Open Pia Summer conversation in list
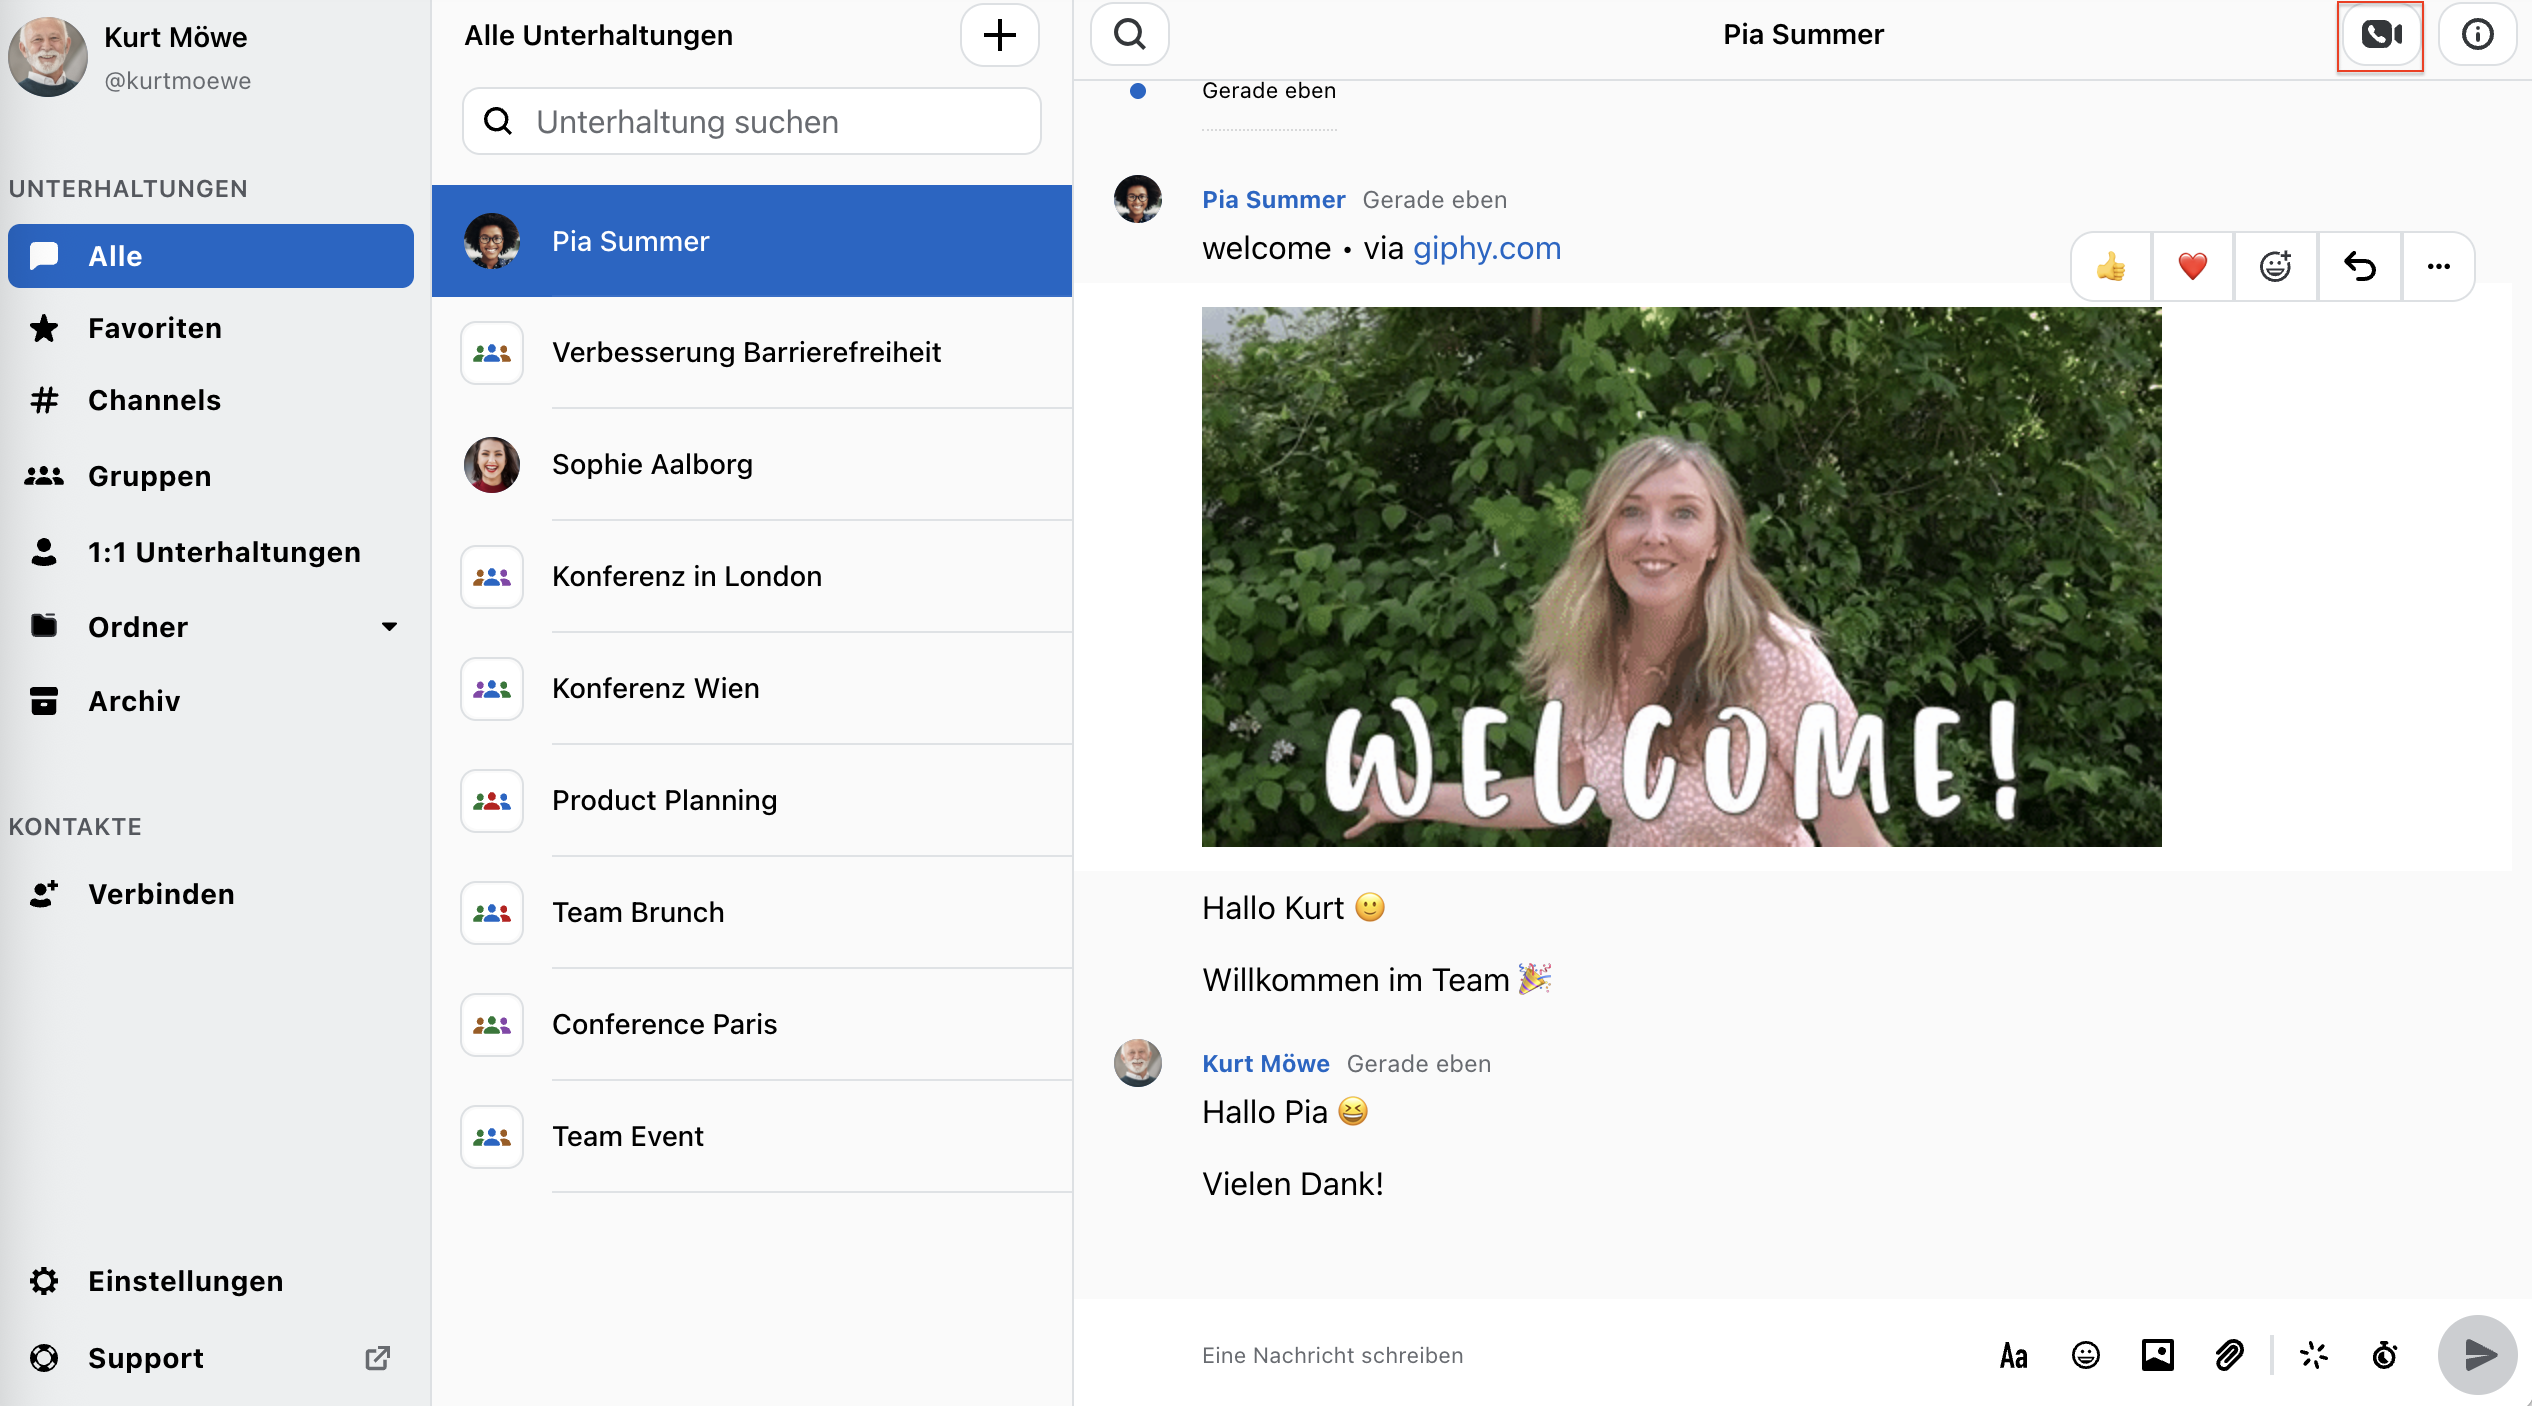2532x1406 pixels. [x=752, y=241]
